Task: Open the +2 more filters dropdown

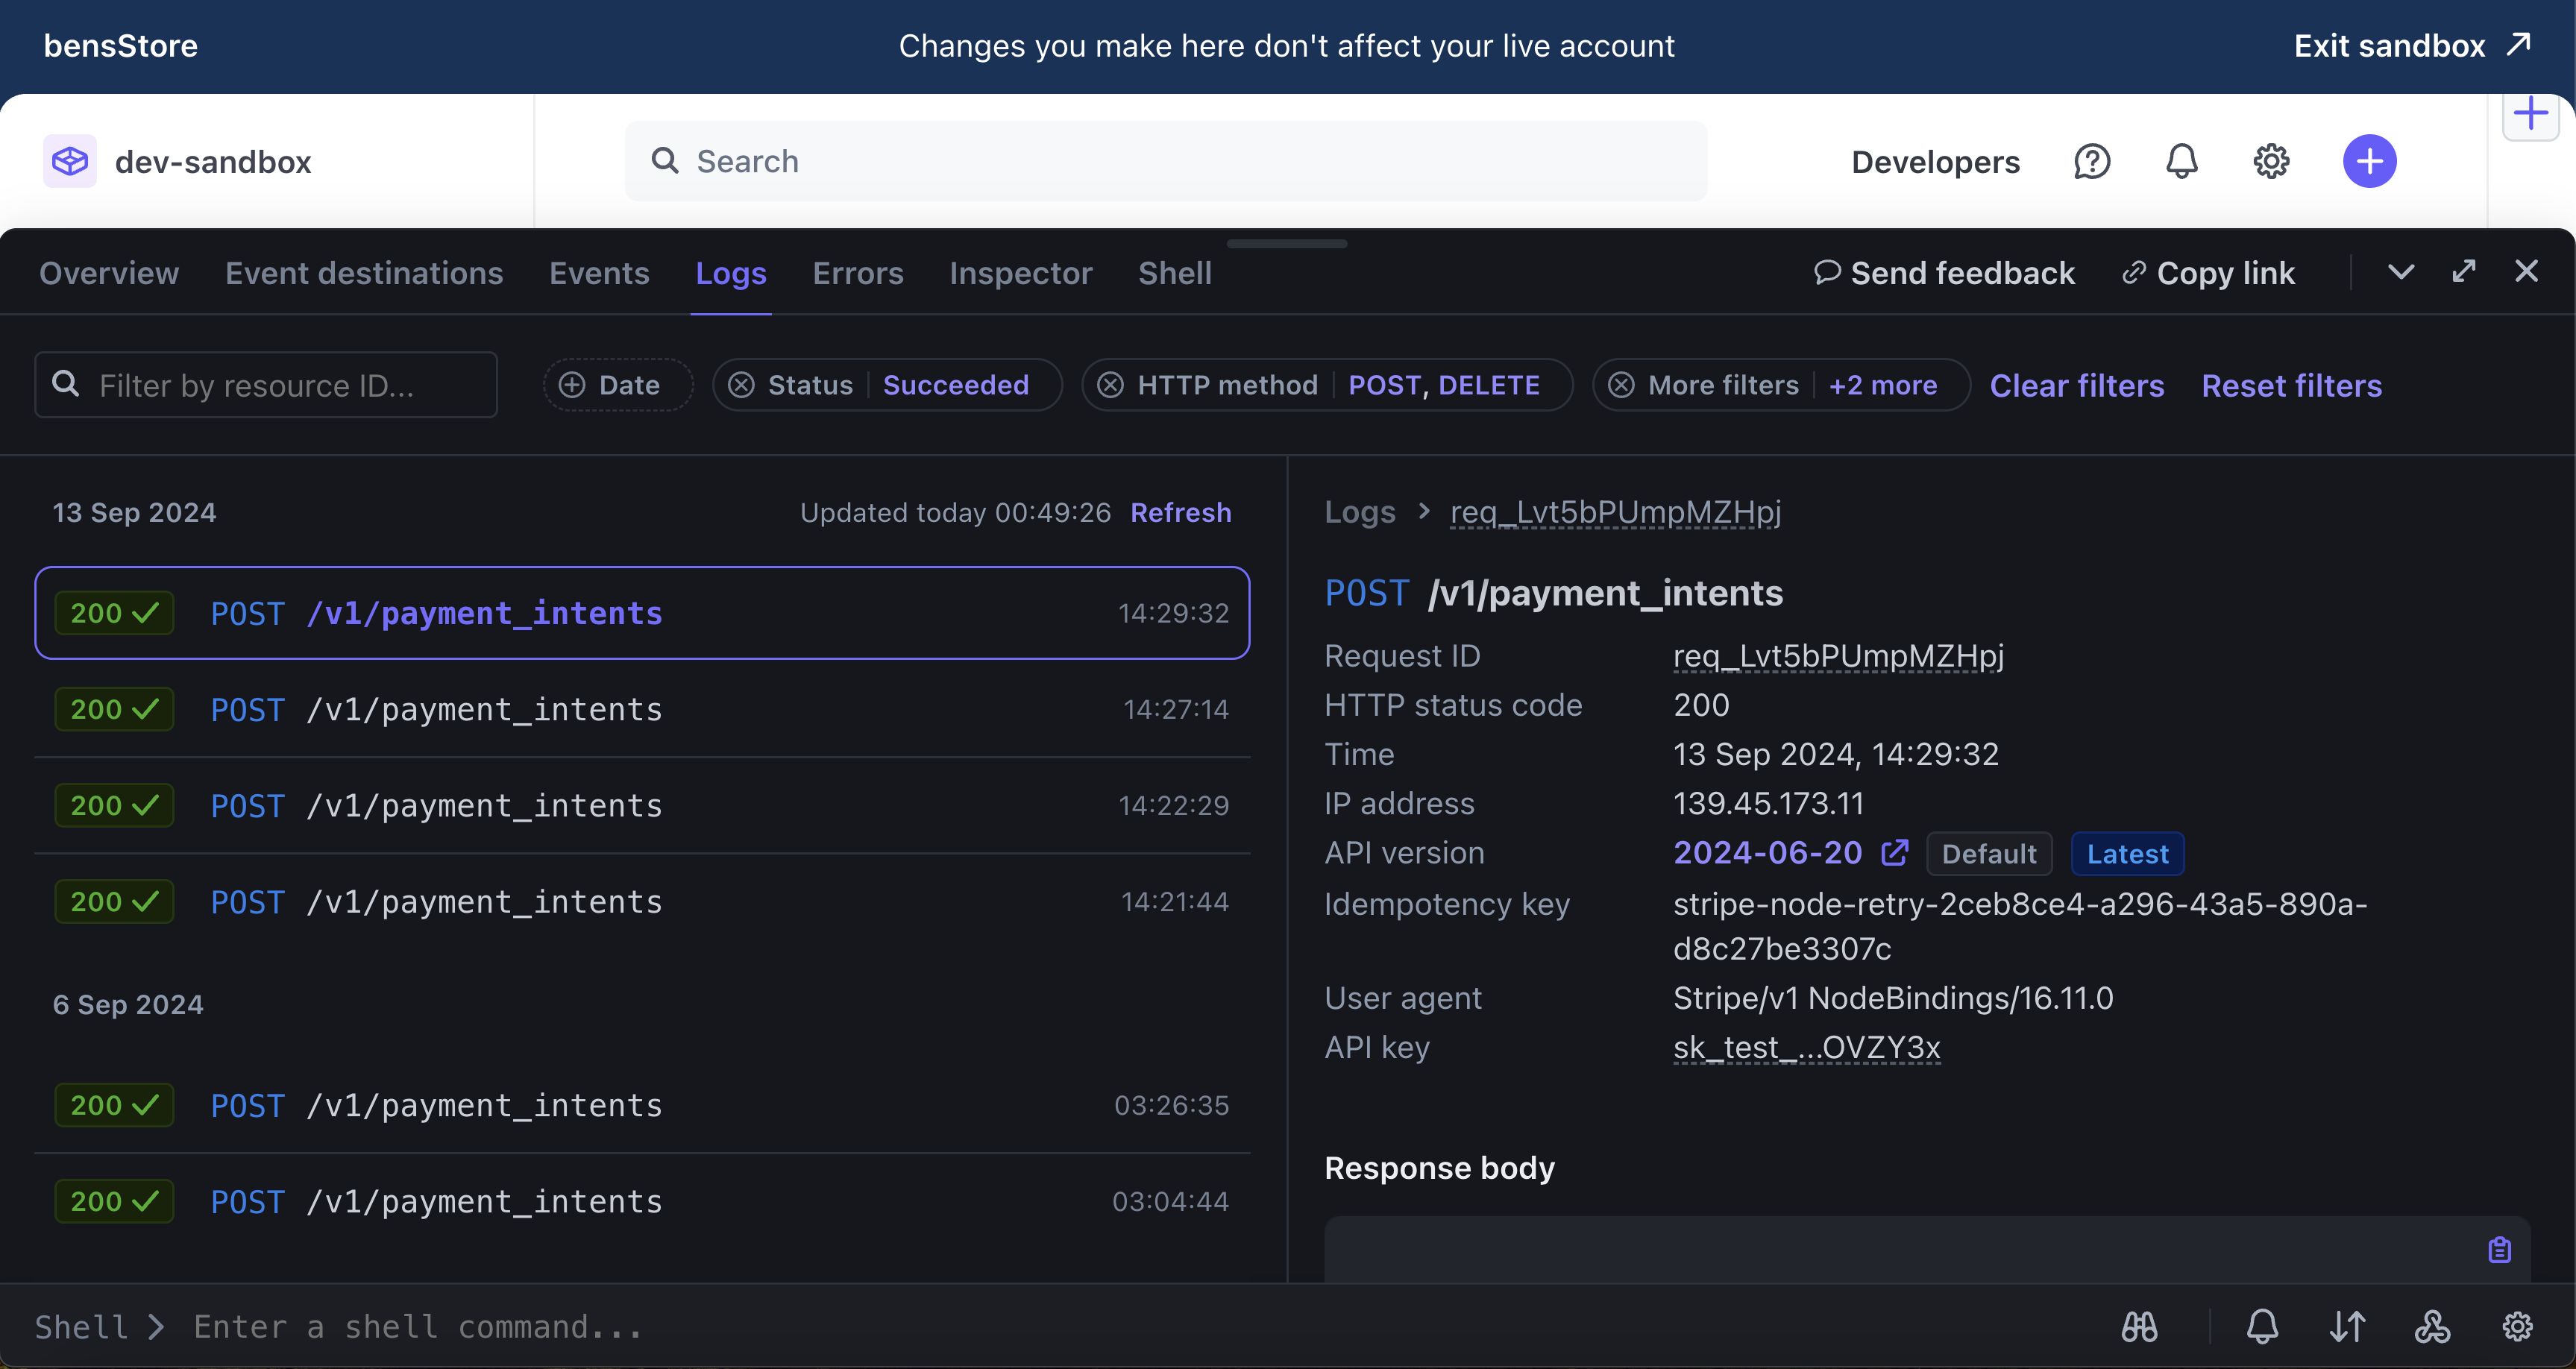Action: [x=1882, y=385]
